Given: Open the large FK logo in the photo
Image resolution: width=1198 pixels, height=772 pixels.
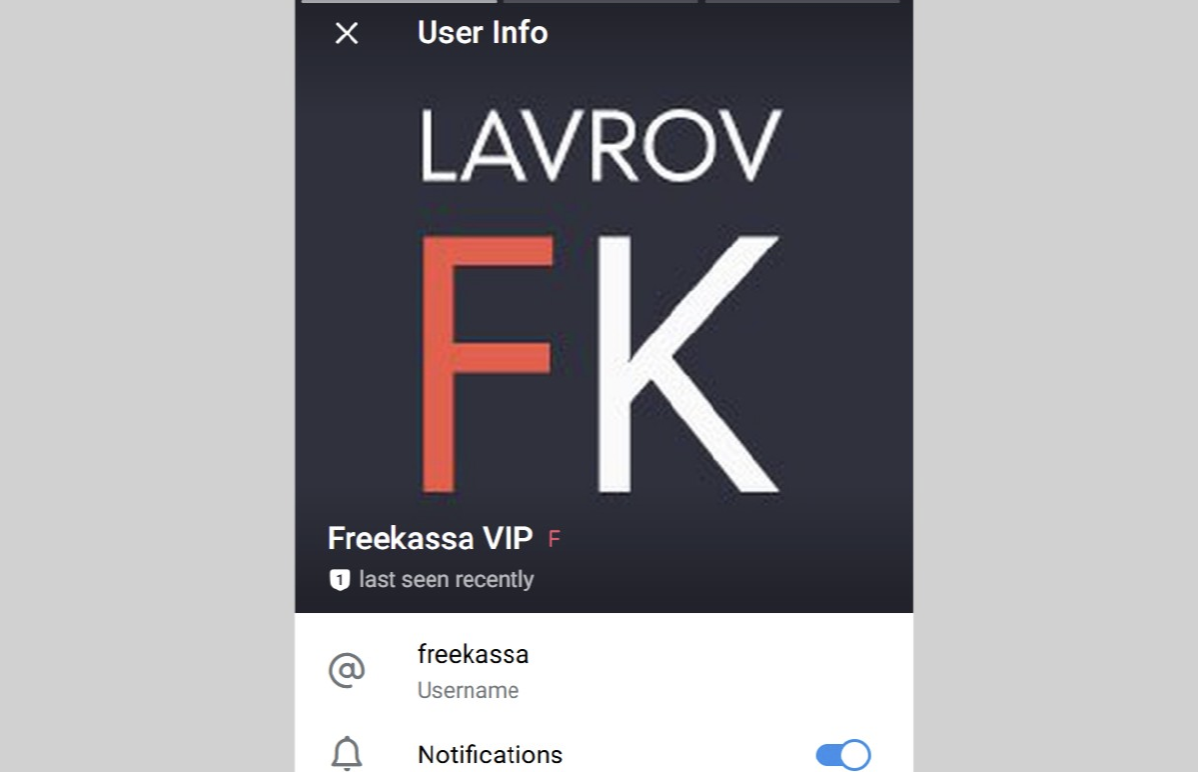Looking at the screenshot, I should coord(601,364).
